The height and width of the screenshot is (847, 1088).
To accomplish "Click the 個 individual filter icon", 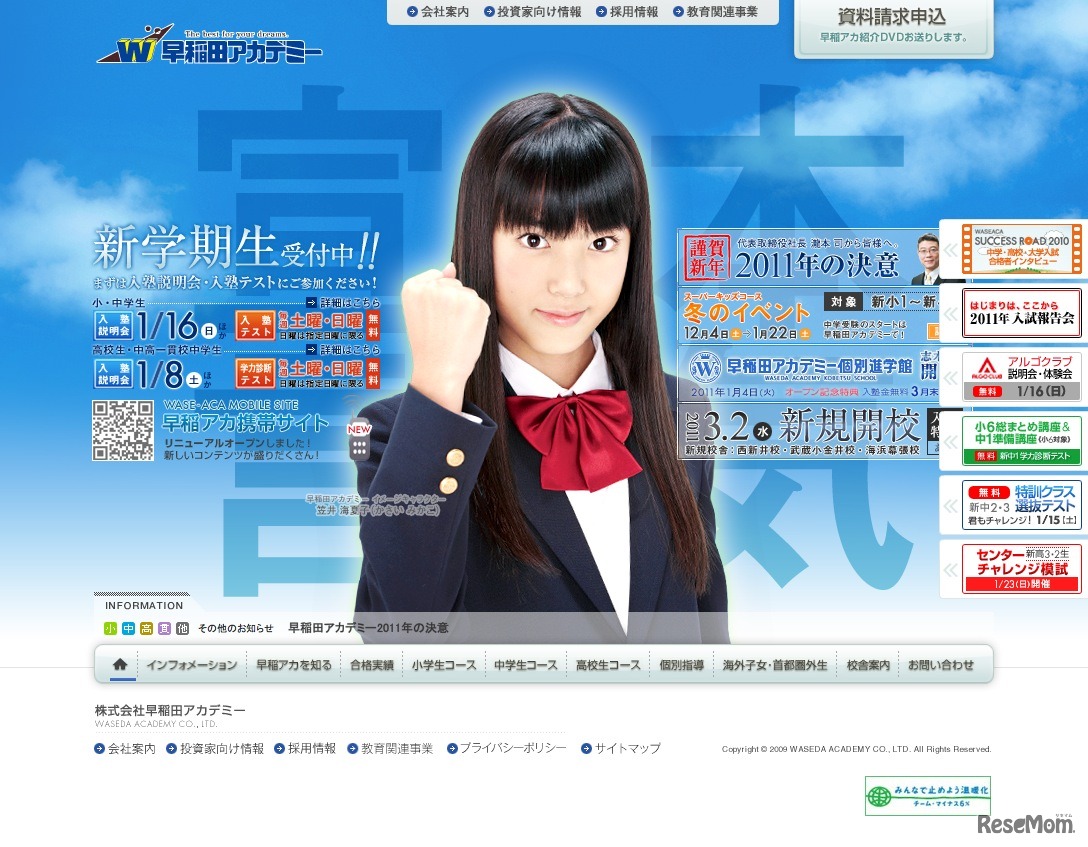I will tap(164, 628).
